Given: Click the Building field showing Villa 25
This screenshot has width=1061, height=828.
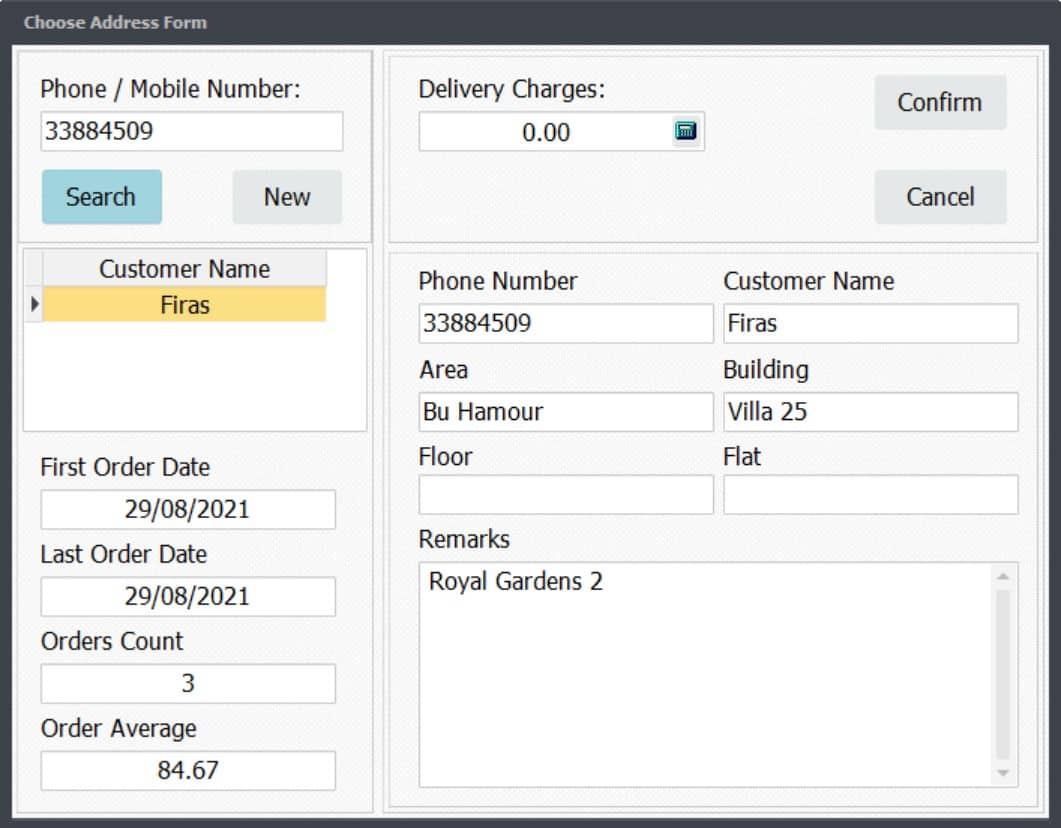Looking at the screenshot, I should point(870,411).
